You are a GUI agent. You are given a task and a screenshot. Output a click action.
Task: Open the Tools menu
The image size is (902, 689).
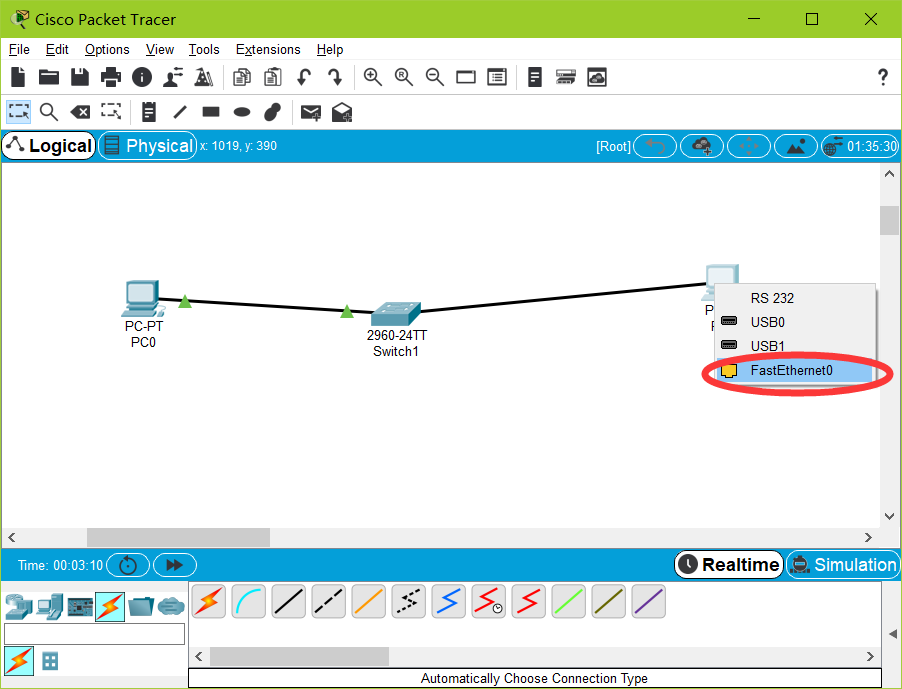[204, 49]
